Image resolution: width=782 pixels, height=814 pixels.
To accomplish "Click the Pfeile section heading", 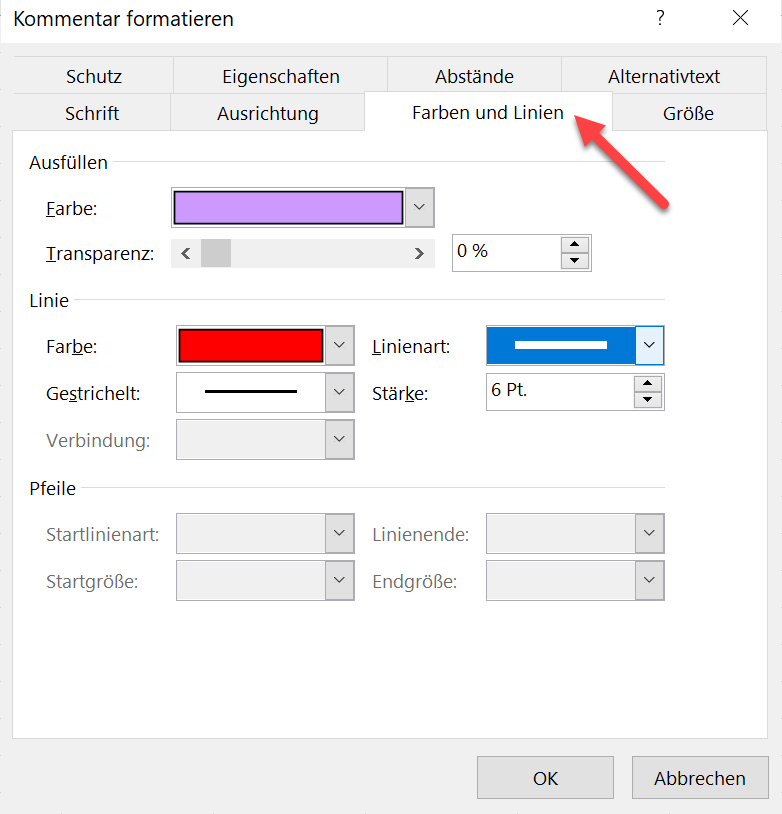I will click(52, 489).
